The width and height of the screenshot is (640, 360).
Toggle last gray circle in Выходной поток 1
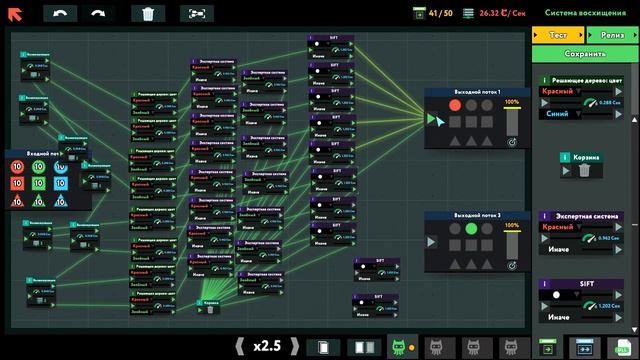click(x=487, y=105)
